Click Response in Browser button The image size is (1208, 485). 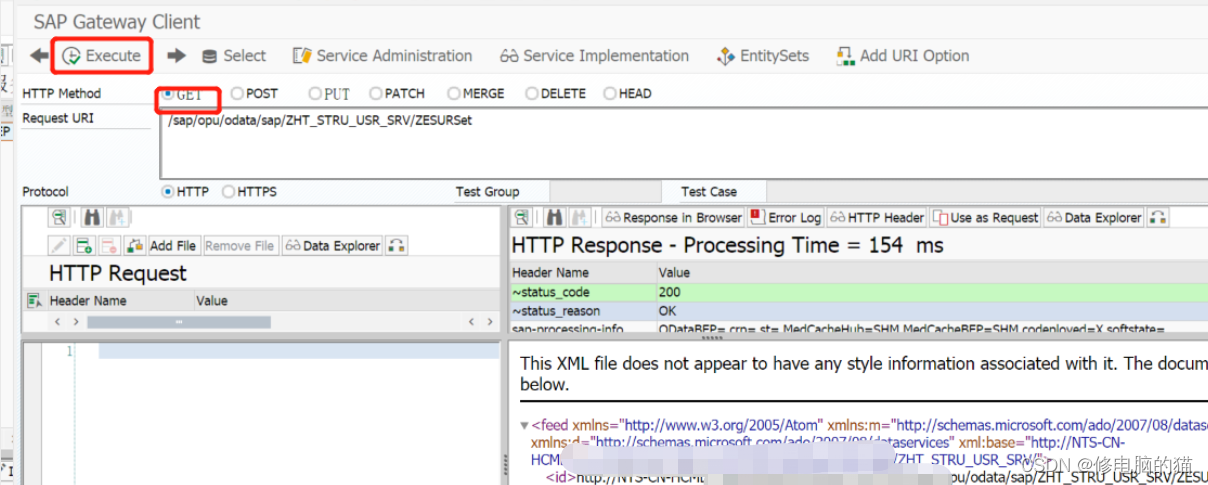click(673, 218)
